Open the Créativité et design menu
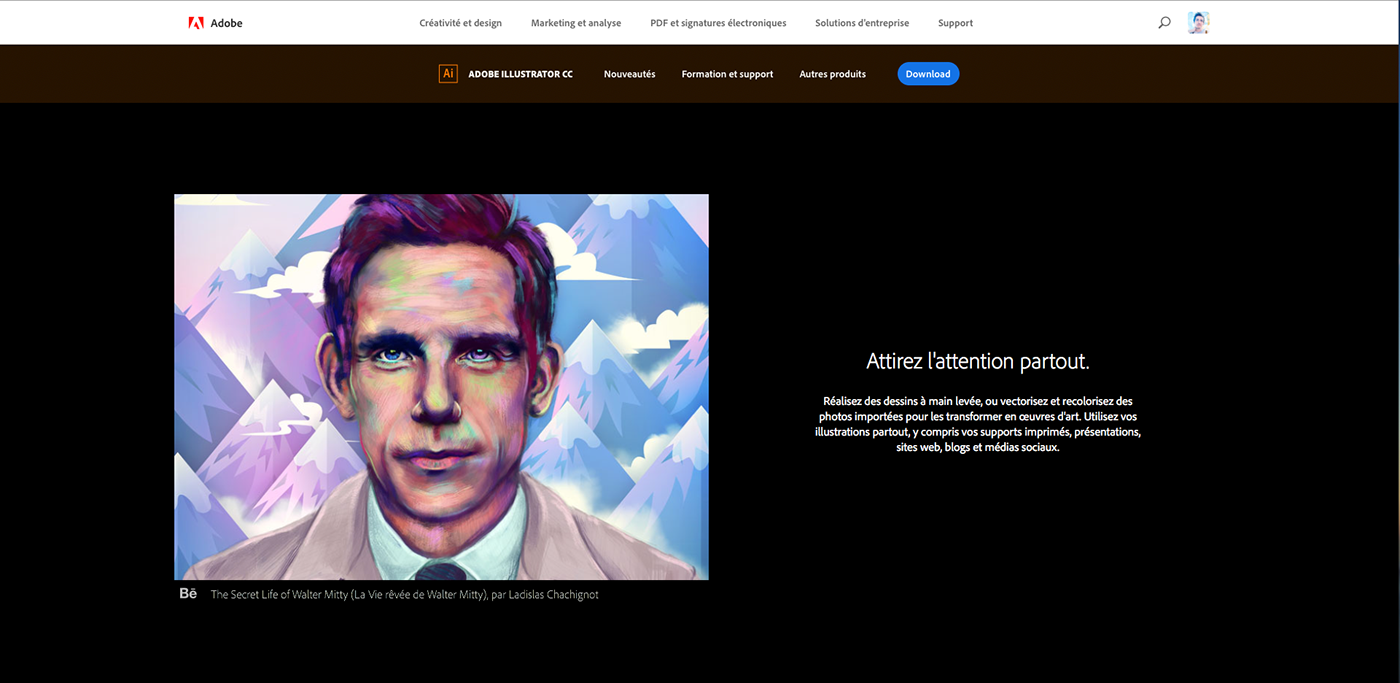Screen dimensions: 1400x683 pyautogui.click(x=460, y=23)
